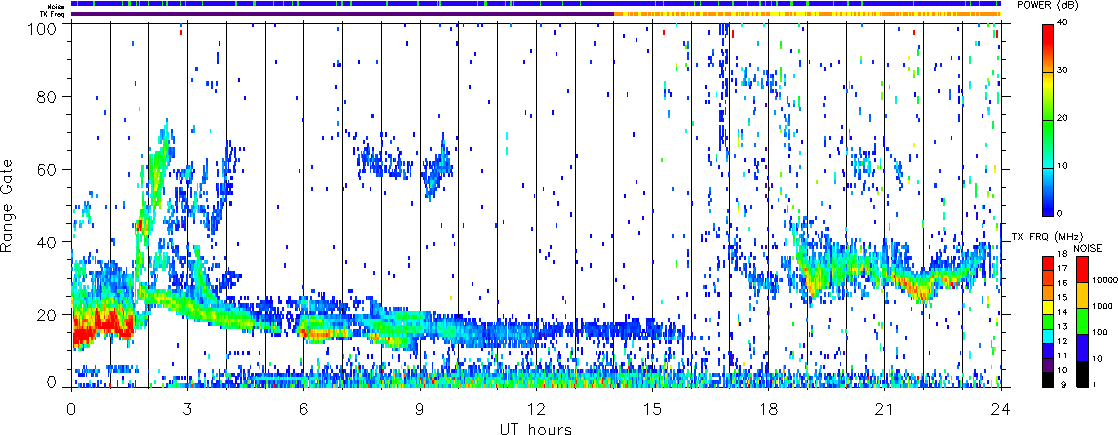1118x435 pixels.
Task: Click the 'TX FRQ (MHz)' legend title
Action: click(x=1048, y=237)
